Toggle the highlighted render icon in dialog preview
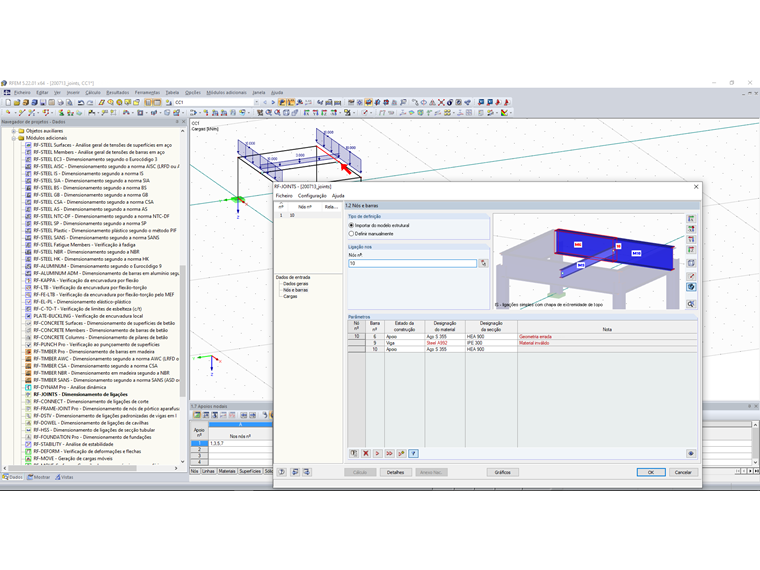Viewport: 760px width, 570px height. (691, 287)
